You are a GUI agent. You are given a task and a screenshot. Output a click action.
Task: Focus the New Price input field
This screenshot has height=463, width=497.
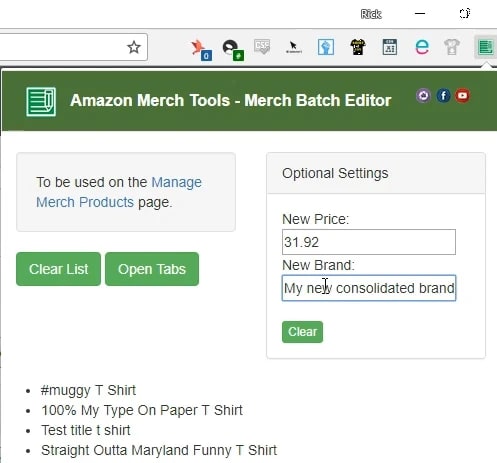(369, 242)
